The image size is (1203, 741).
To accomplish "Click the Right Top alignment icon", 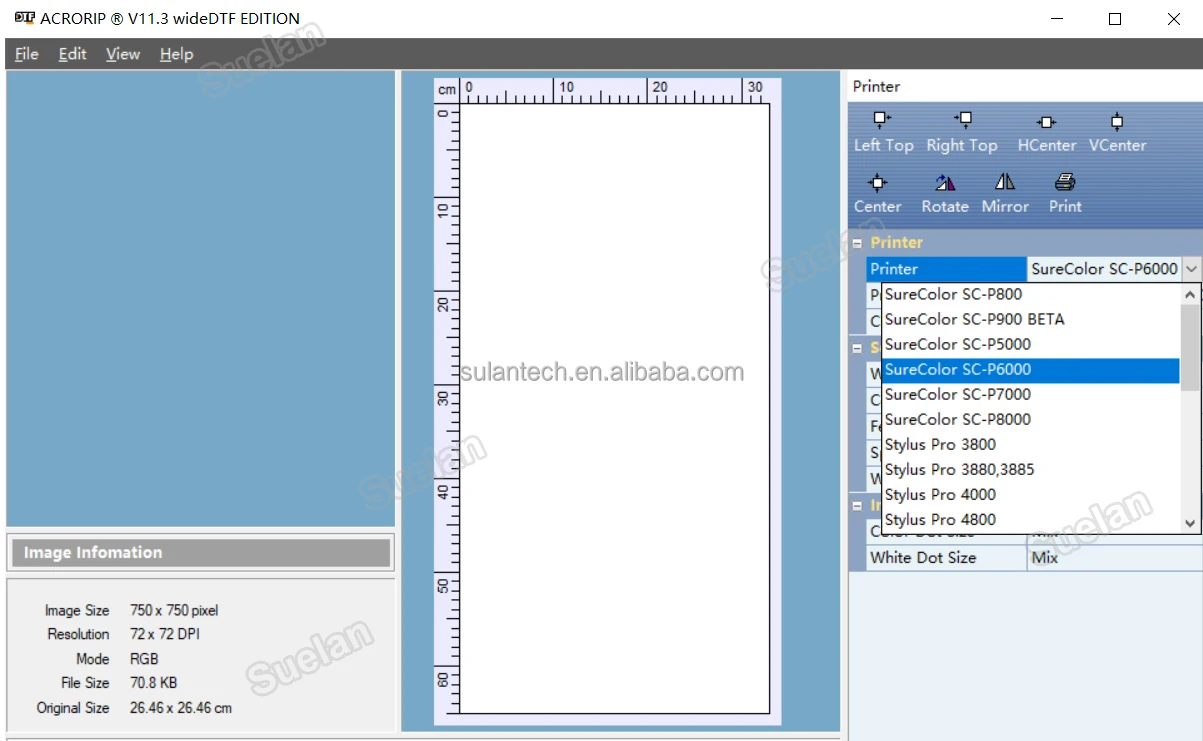I will (962, 121).
